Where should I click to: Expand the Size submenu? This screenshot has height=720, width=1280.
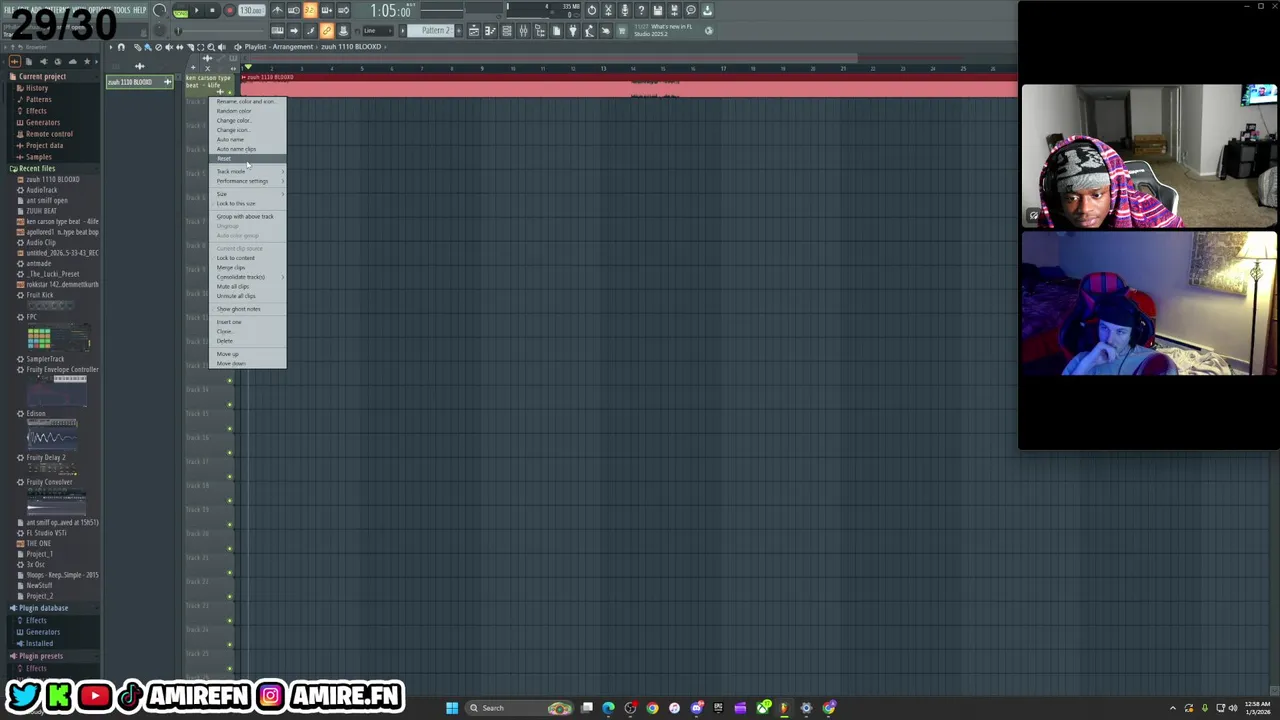[249, 194]
